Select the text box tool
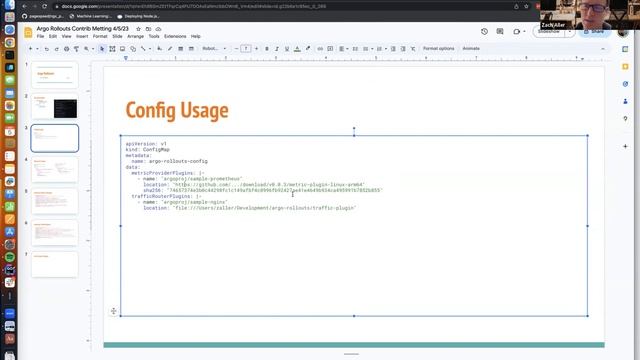This screenshot has height=360, width=640. pyautogui.click(x=112, y=49)
